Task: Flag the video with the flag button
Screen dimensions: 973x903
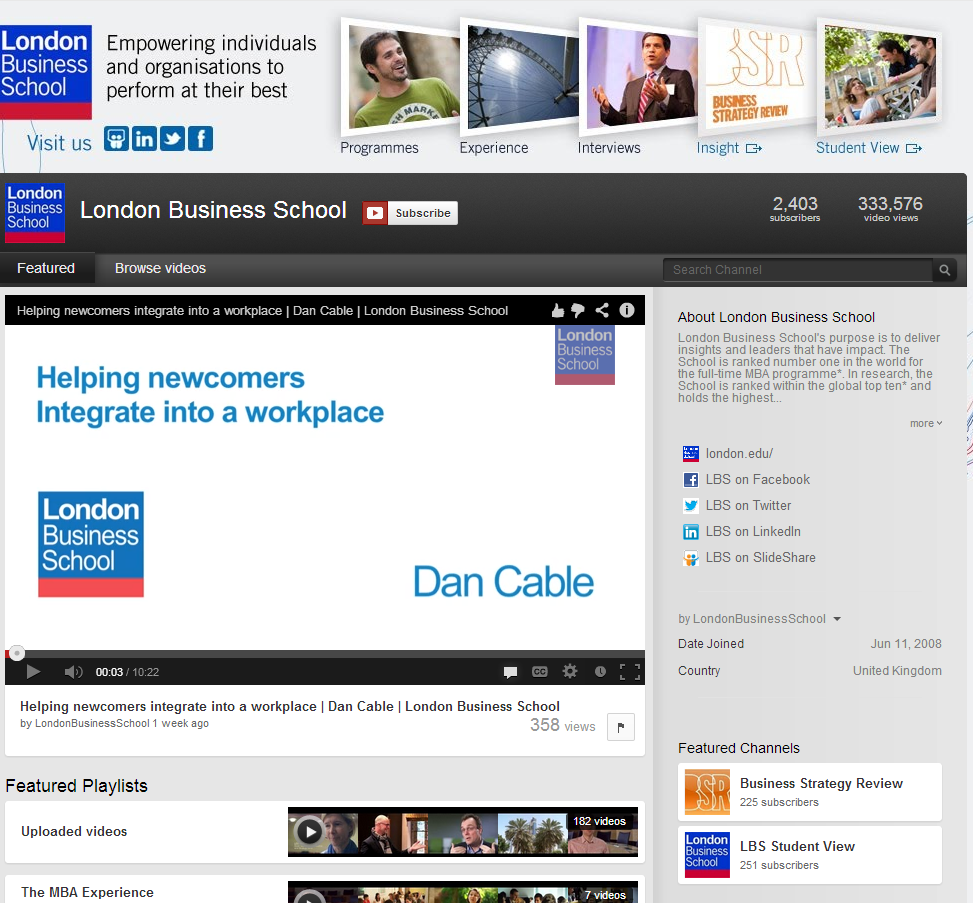Action: [x=621, y=727]
